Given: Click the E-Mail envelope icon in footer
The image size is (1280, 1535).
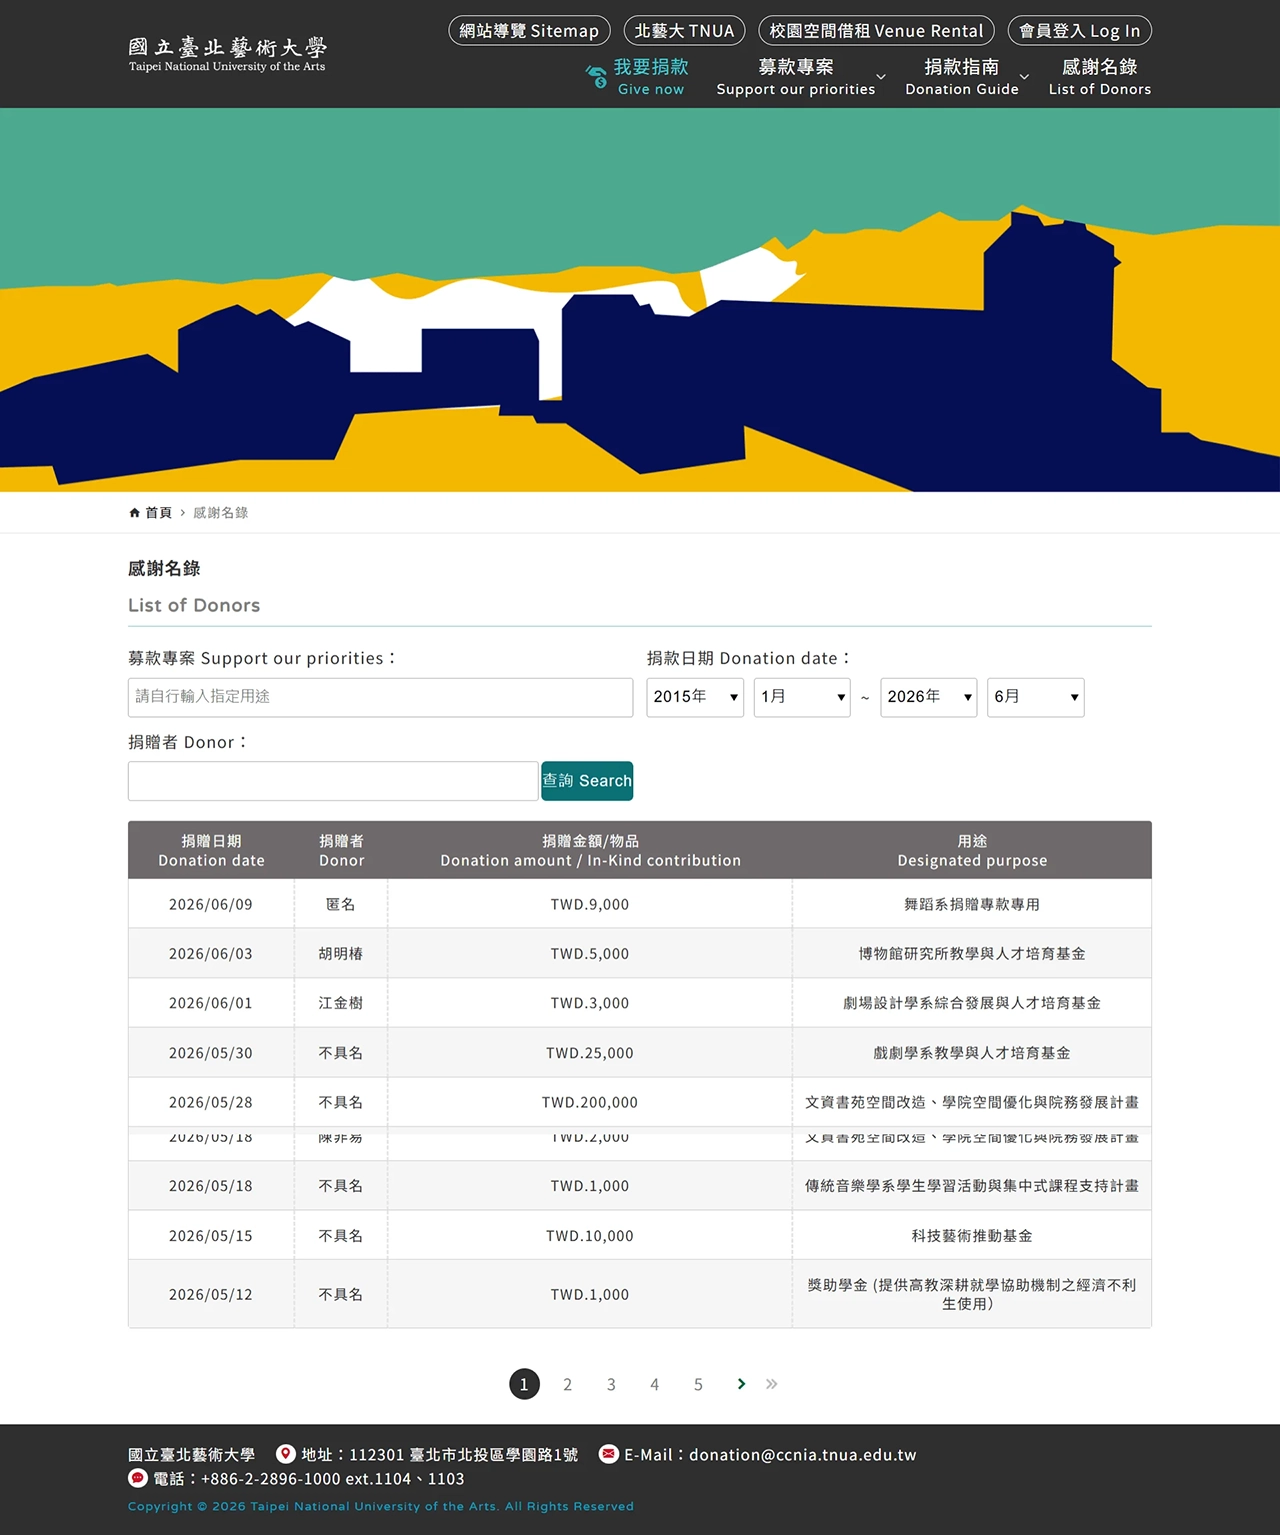Looking at the screenshot, I should [608, 1454].
